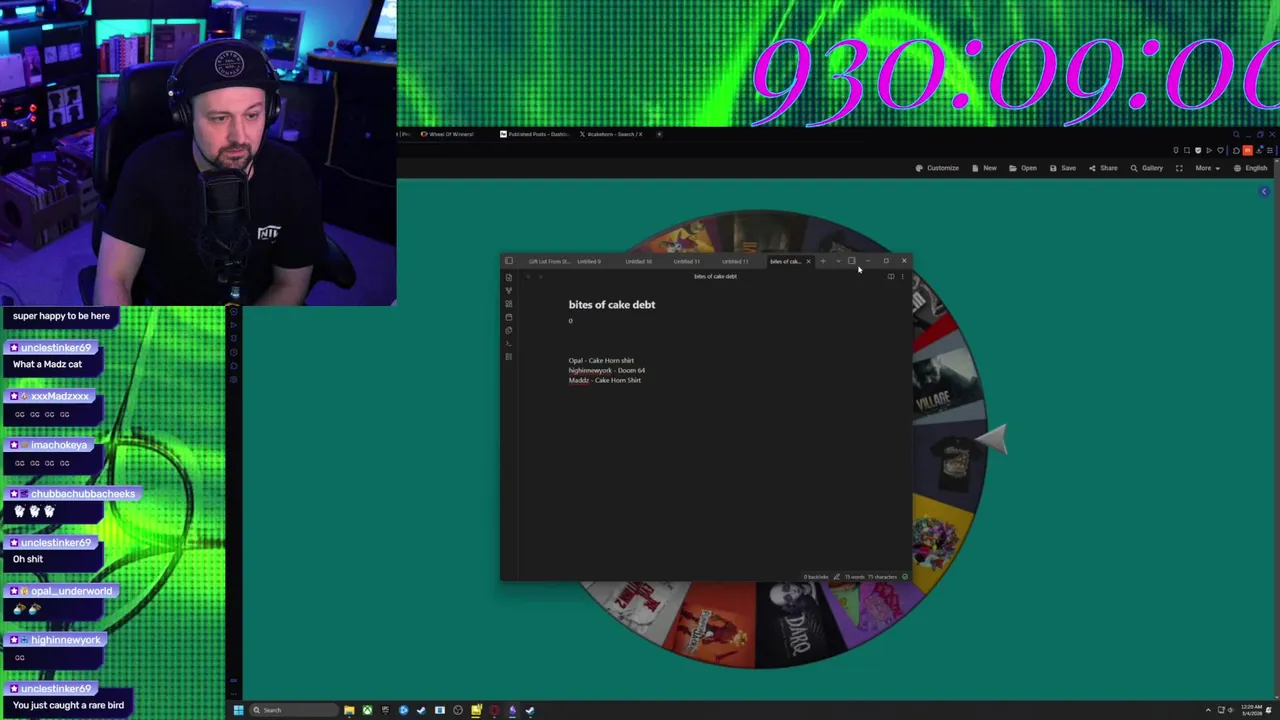Click the sync checkmark status icon in Obsidian
Viewport: 1280px width, 720px height.
(905, 577)
